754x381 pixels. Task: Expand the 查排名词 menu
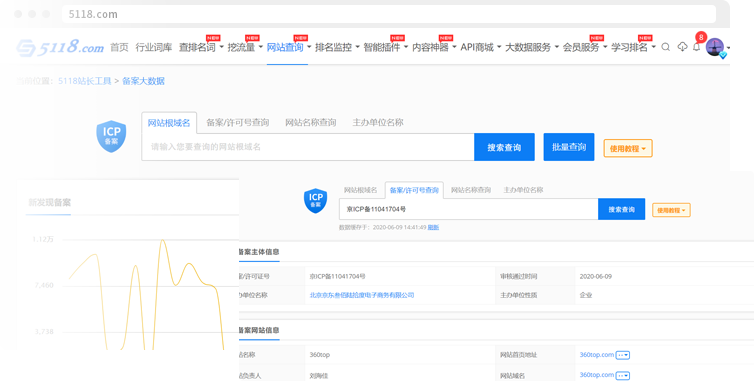(201, 47)
